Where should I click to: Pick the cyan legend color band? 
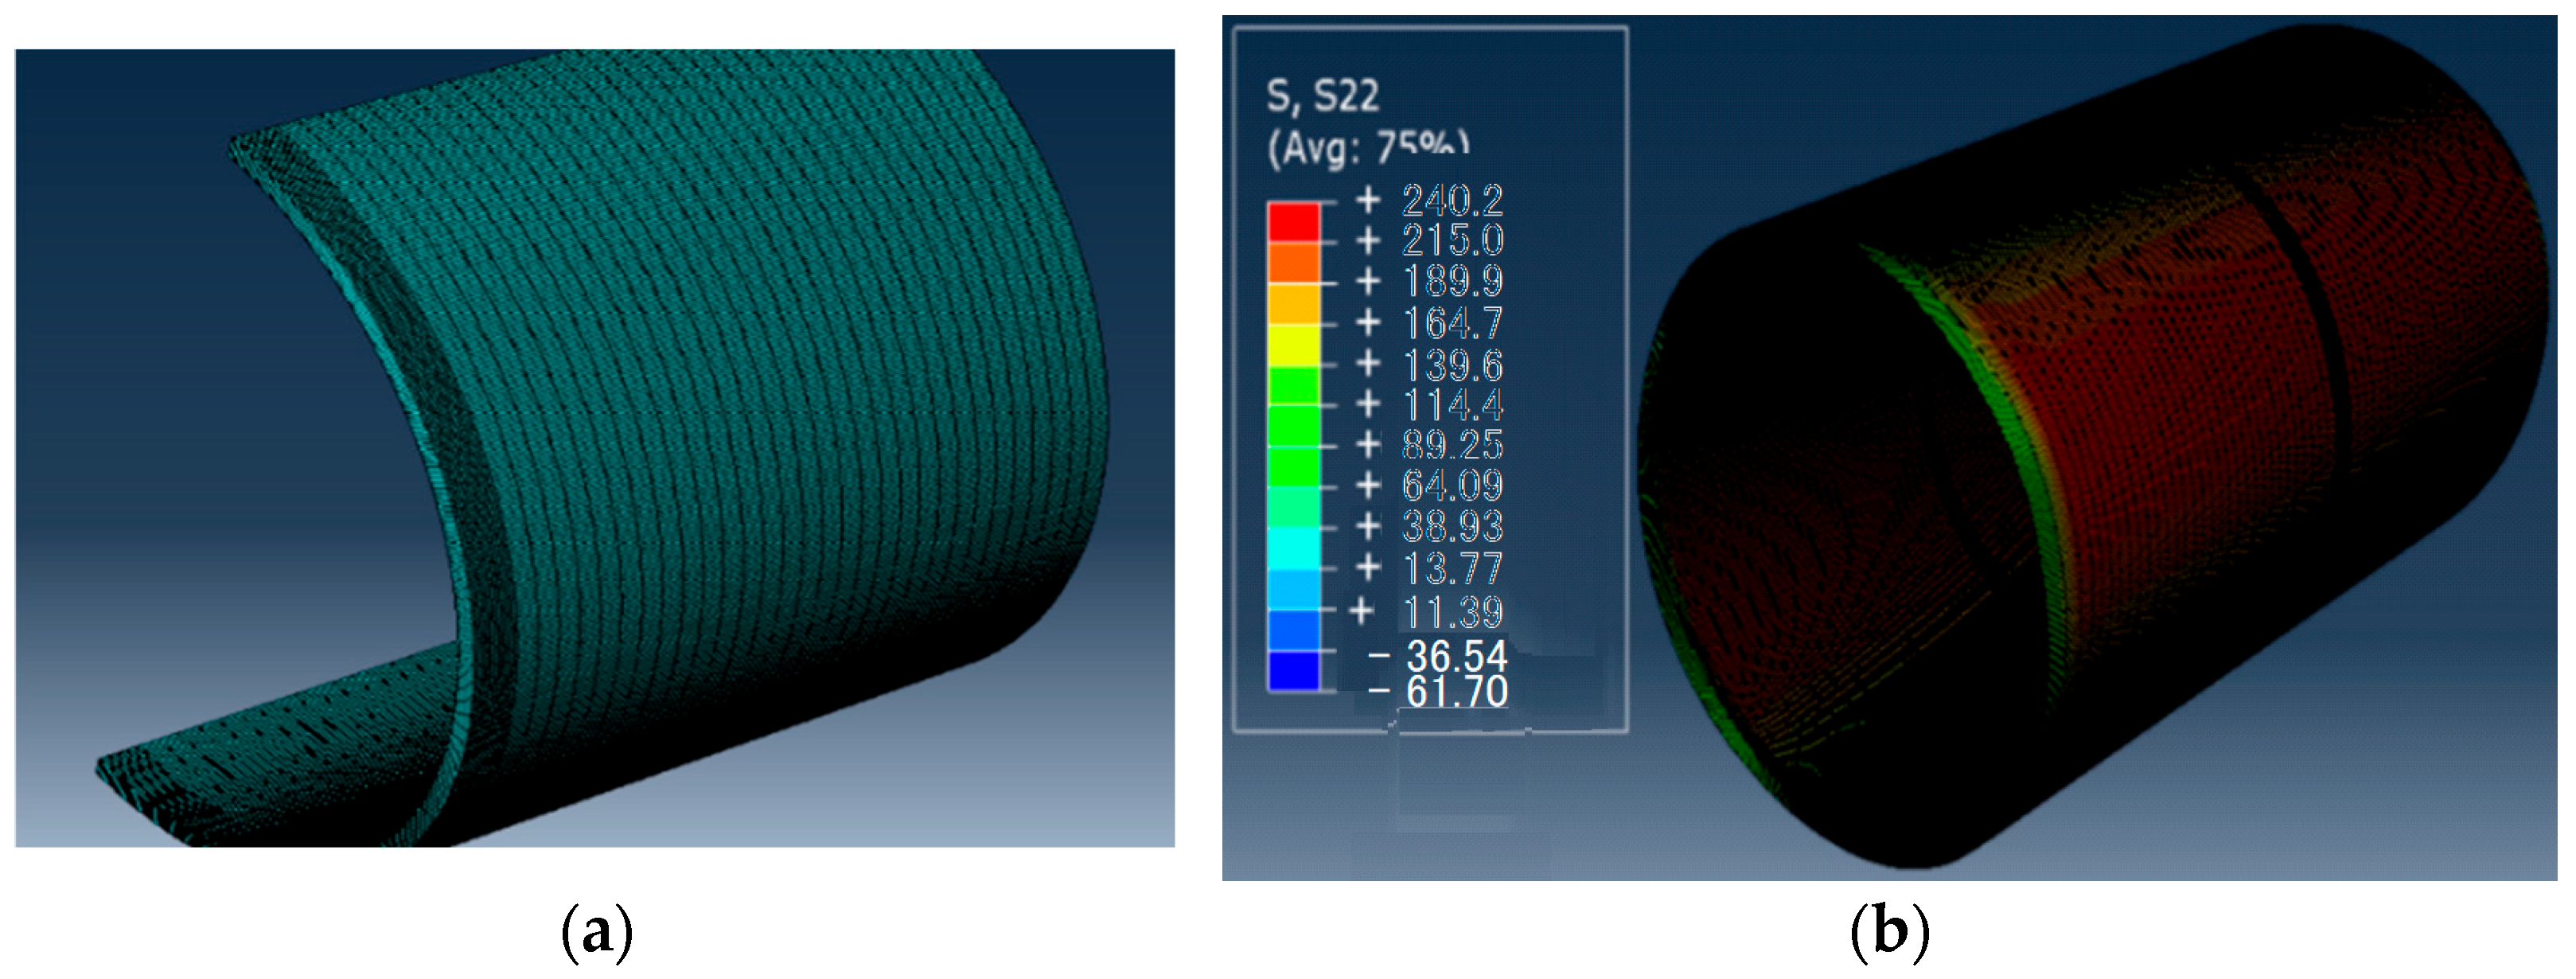pos(1293,548)
